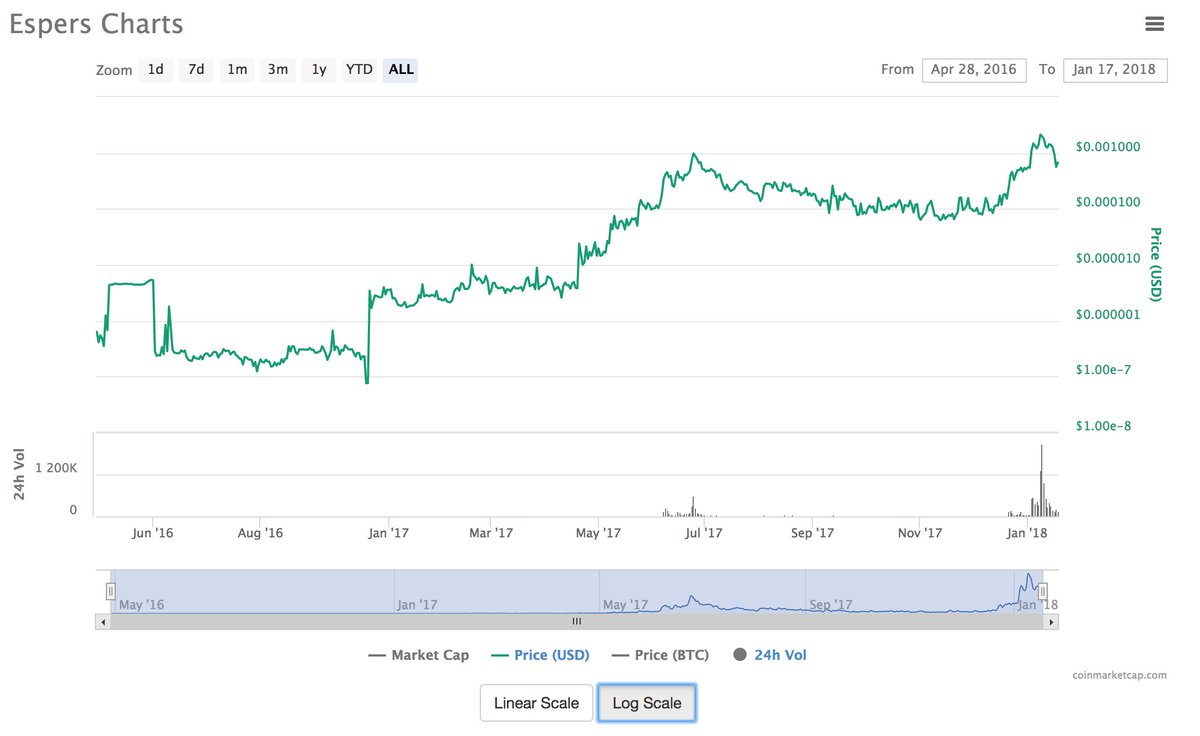Set zoom range to 1d
This screenshot has width=1200, height=736.
pyautogui.click(x=156, y=70)
